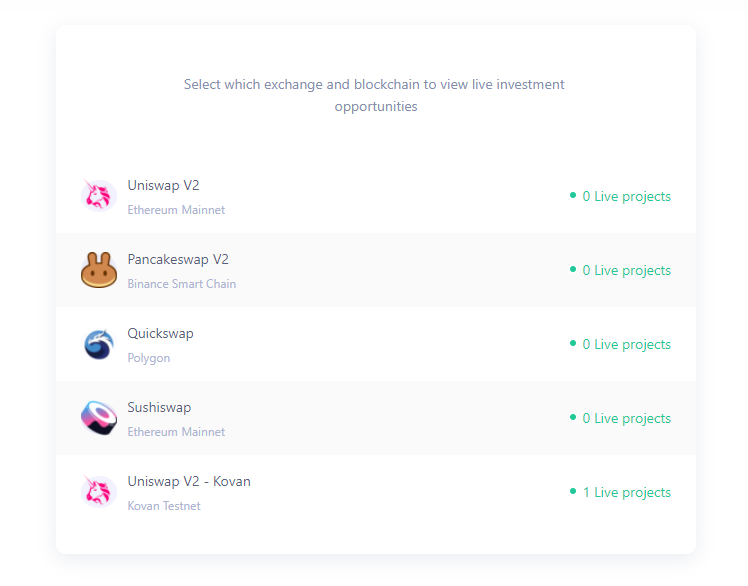Open the Quickswap exchange entry
The width and height of the screenshot is (748, 586).
[376, 344]
